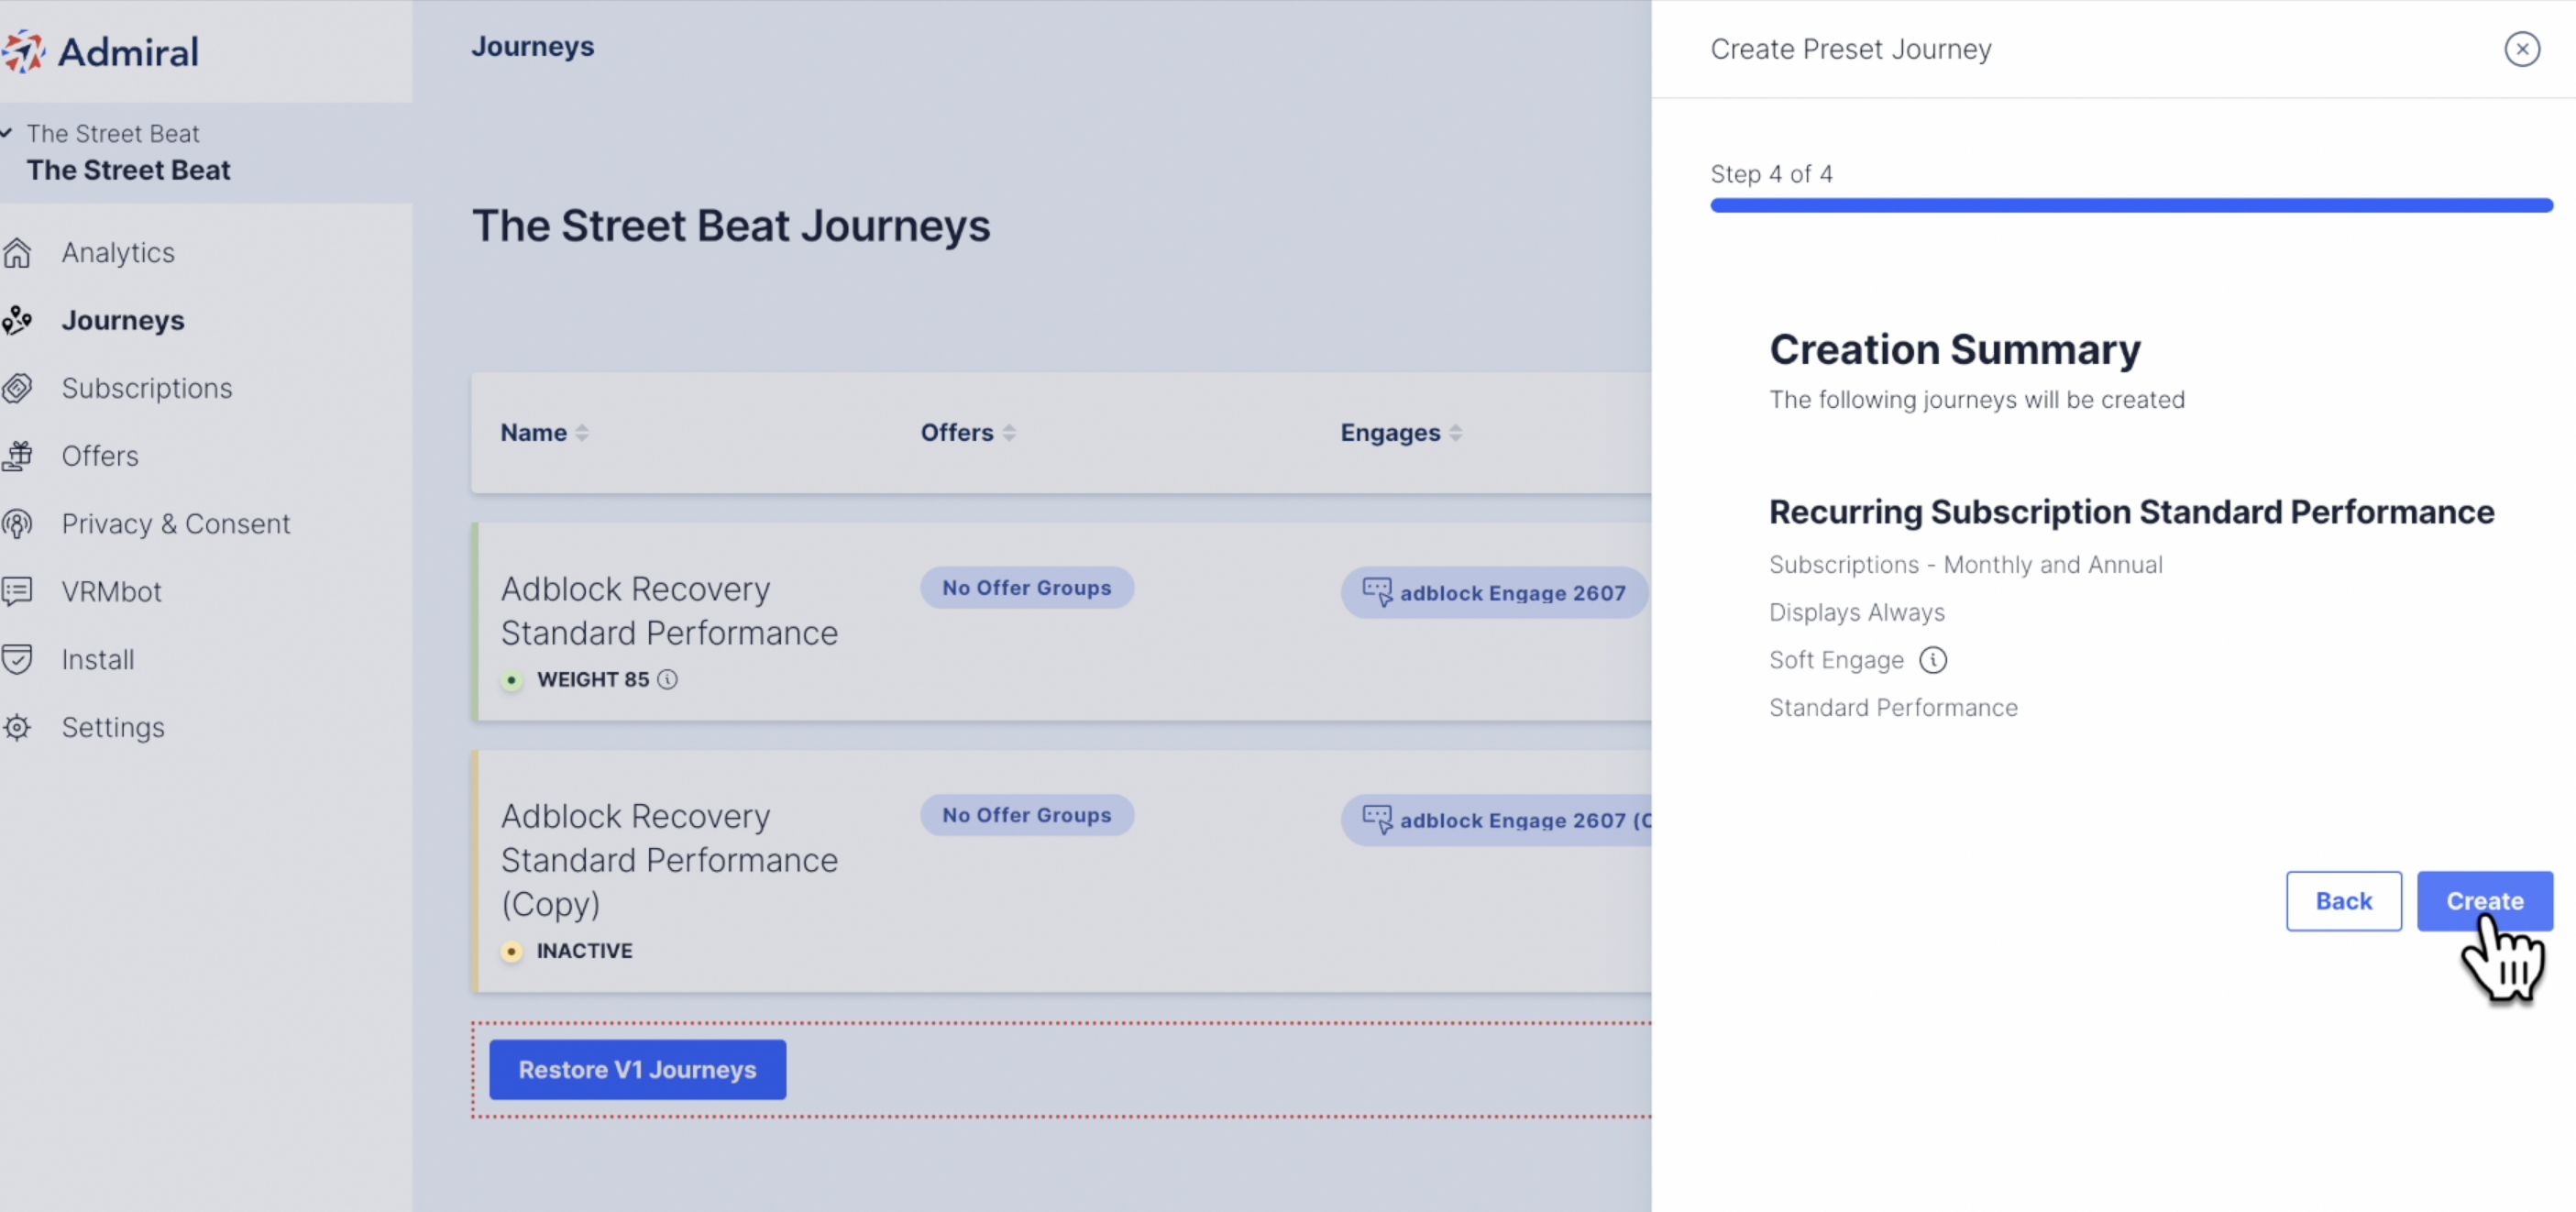The image size is (2576, 1212).
Task: Open Adblock Recovery Standard Performance (Copy) journey
Action: (x=669, y=860)
